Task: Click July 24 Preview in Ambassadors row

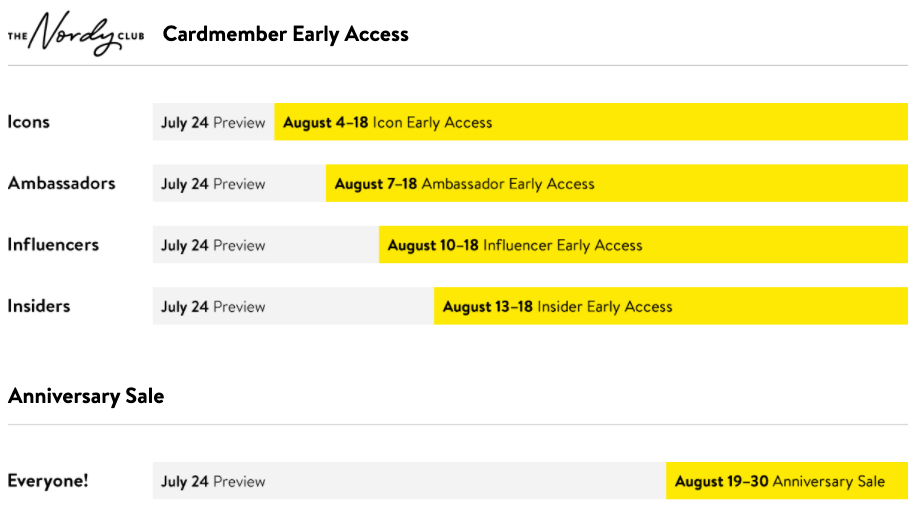Action: pyautogui.click(x=213, y=184)
